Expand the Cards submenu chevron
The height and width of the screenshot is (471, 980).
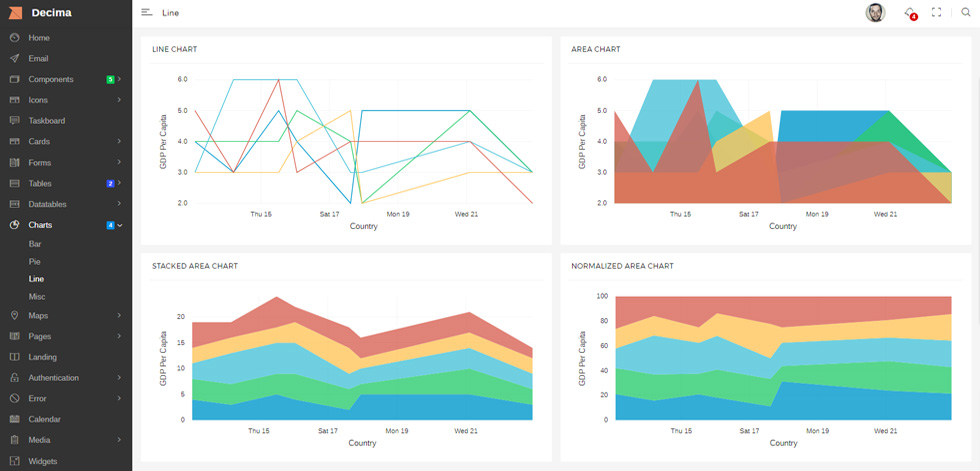click(x=119, y=142)
